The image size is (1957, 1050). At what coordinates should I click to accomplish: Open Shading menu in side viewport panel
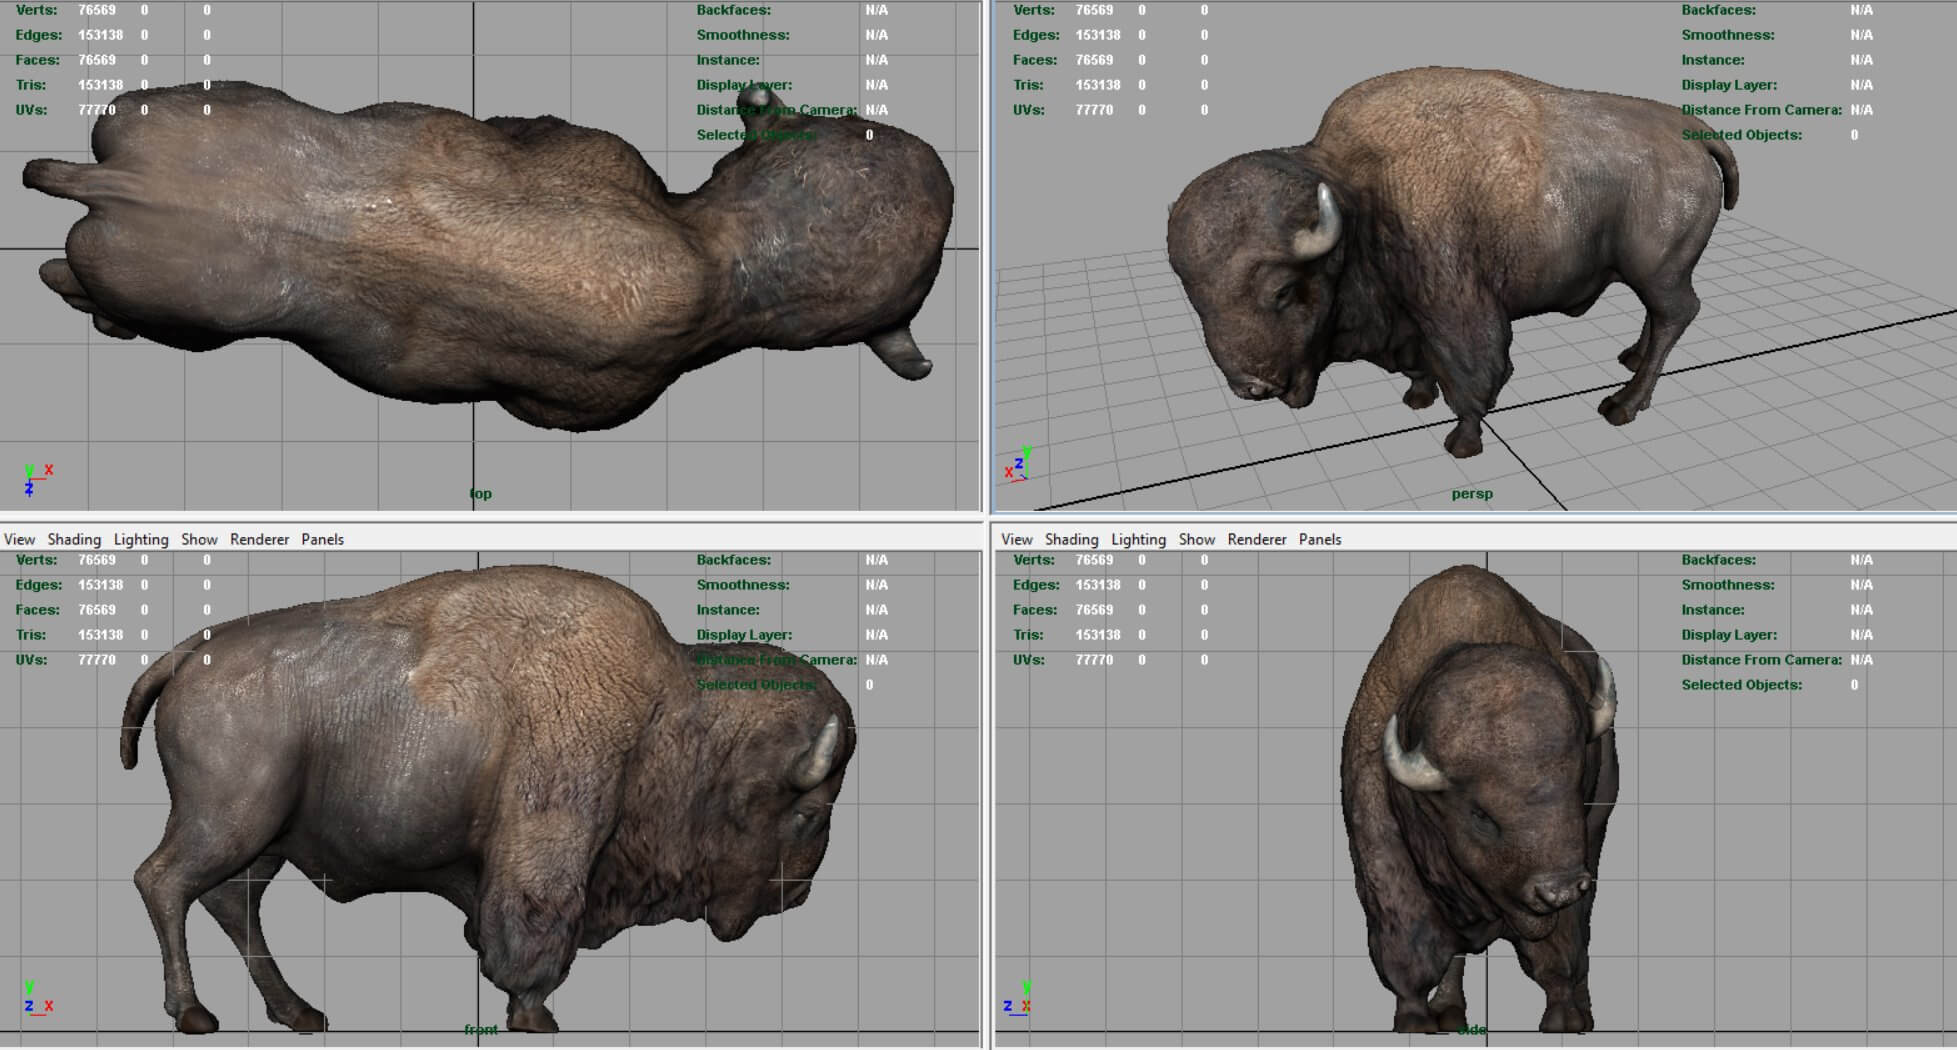point(1071,539)
